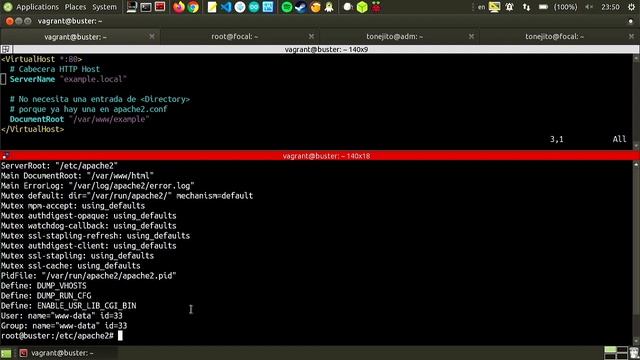Open the Raspberry Pi launcher icon
Image resolution: width=640 pixels, height=360 pixels.
click(376, 7)
